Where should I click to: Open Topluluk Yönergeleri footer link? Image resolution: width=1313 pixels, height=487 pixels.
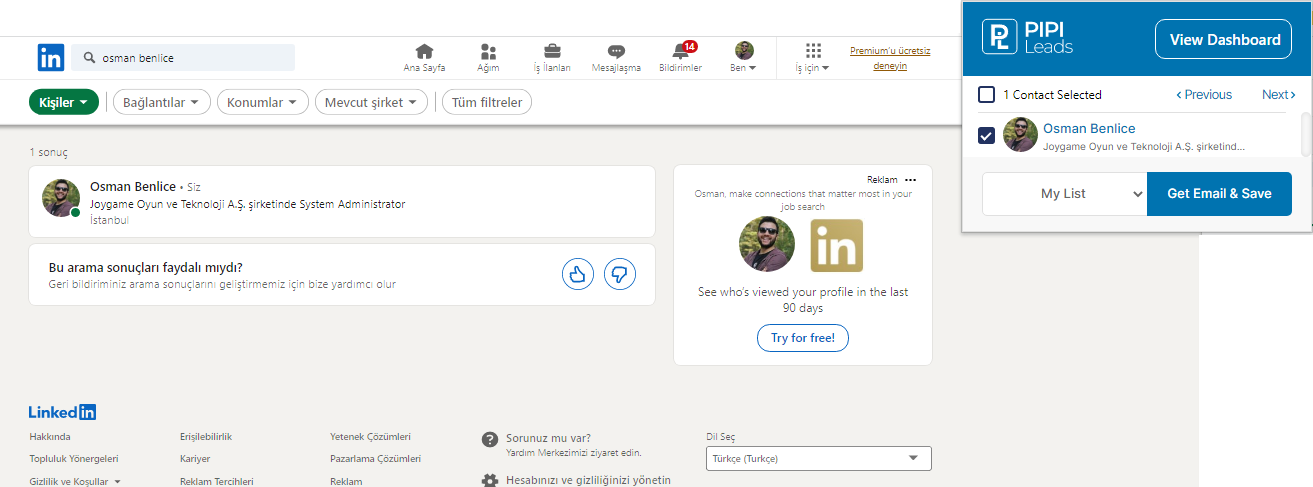pos(74,459)
